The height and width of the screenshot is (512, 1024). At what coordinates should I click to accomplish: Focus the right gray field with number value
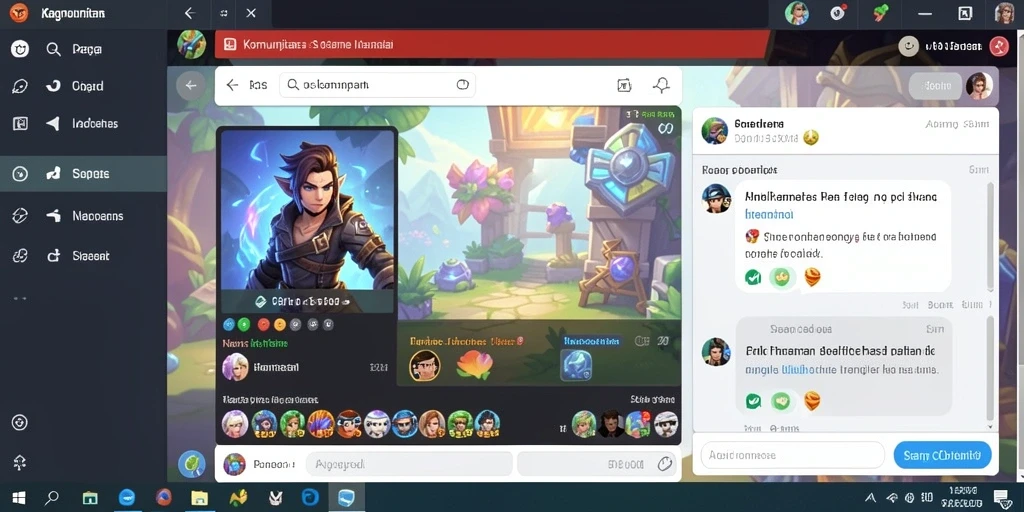click(597, 464)
